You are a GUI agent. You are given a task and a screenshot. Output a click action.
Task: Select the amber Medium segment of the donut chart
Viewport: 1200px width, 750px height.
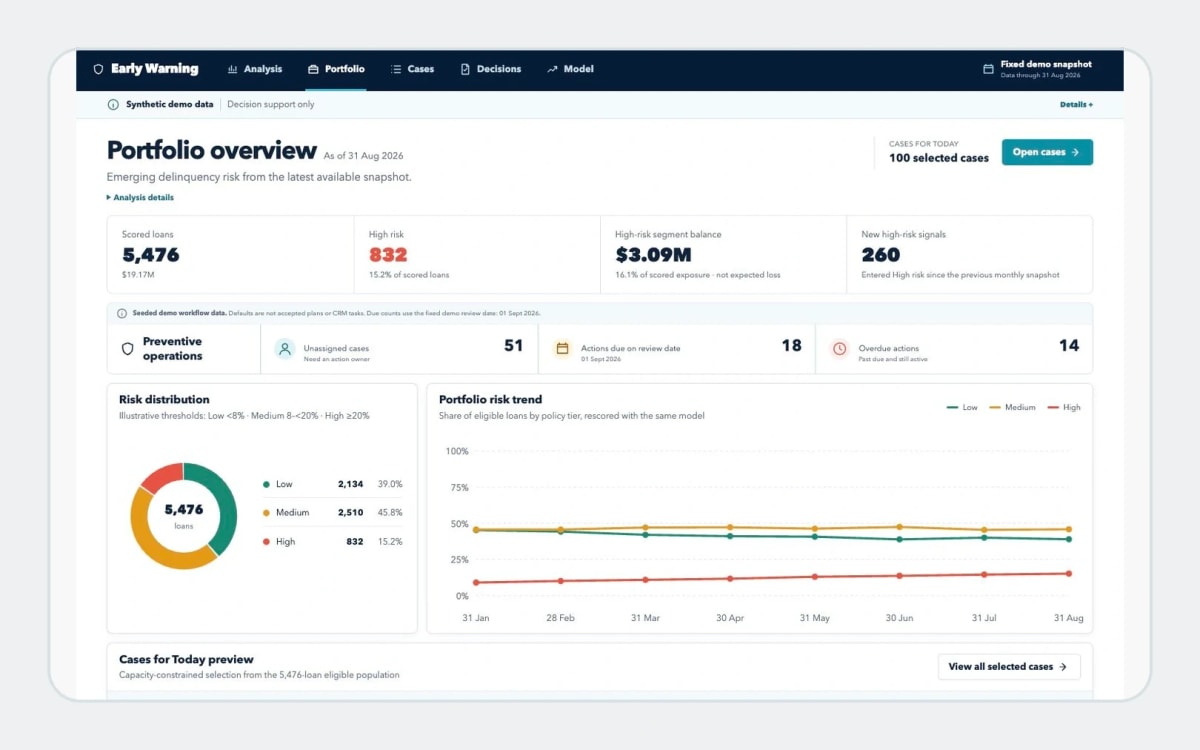click(x=157, y=545)
